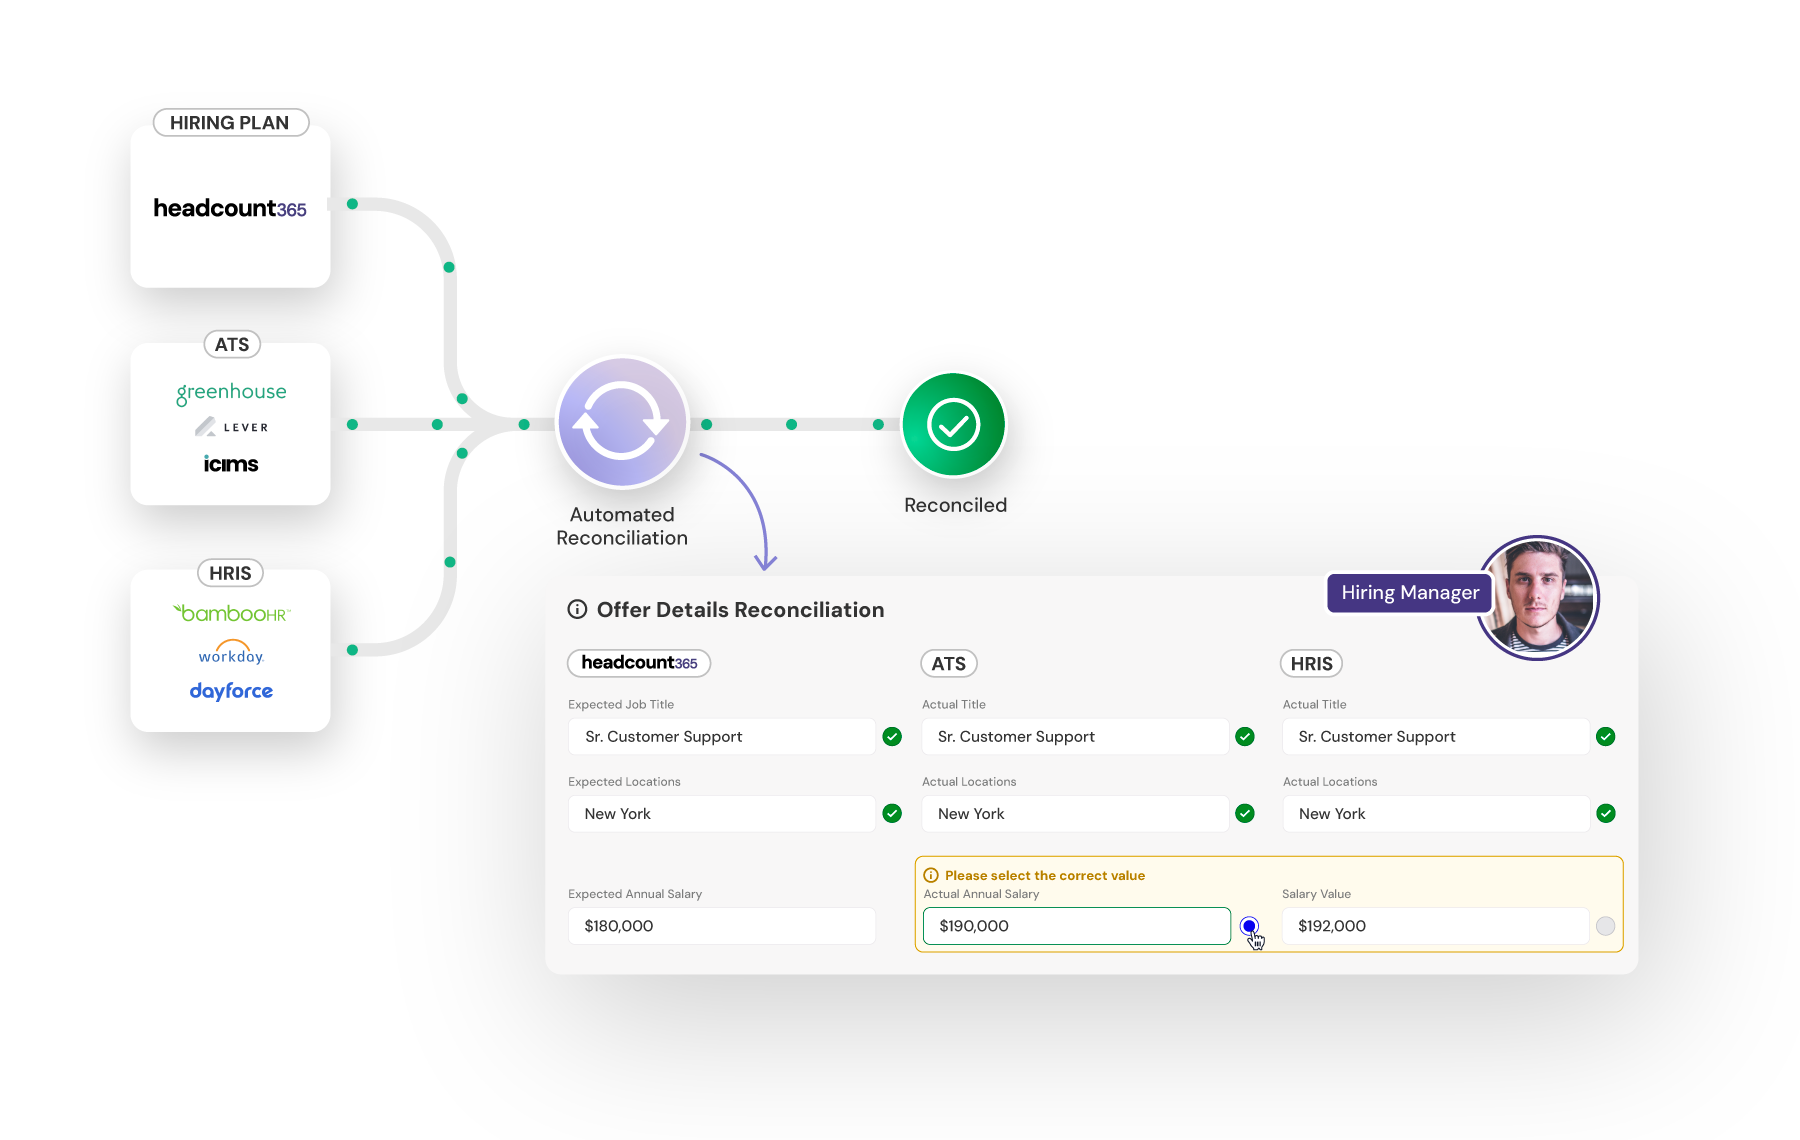This screenshot has height=1140, width=1800.
Task: Click HRIS column pill in reconciliation panel
Action: 1311,663
